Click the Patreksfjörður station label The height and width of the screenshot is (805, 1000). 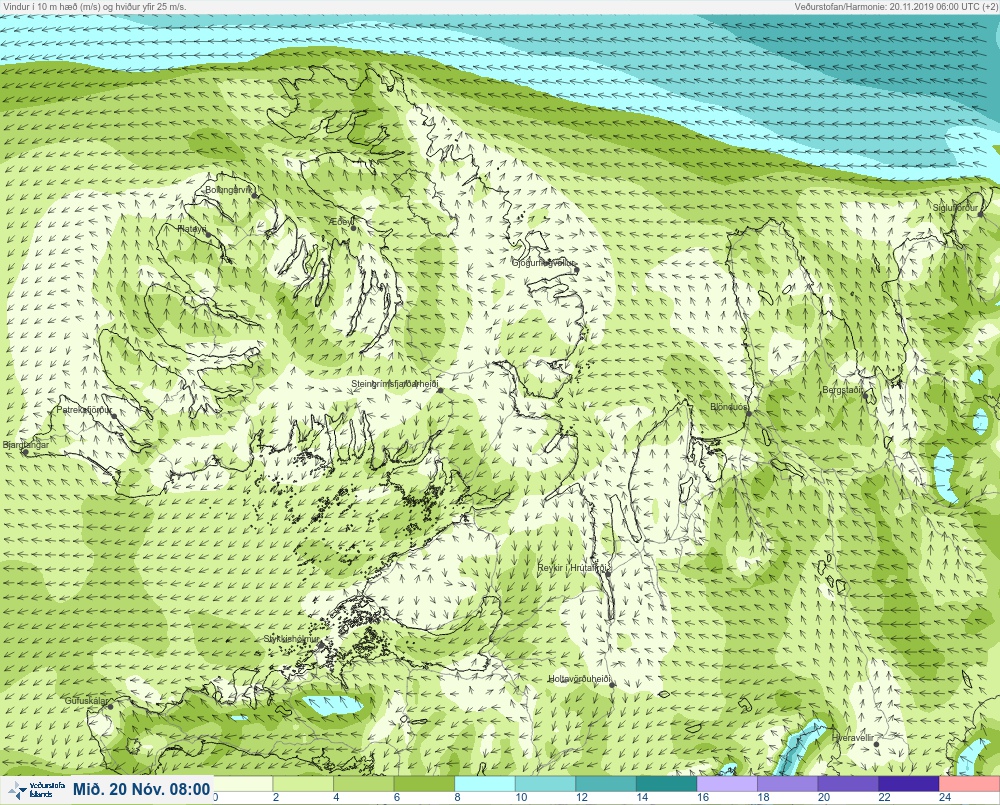[x=84, y=410]
